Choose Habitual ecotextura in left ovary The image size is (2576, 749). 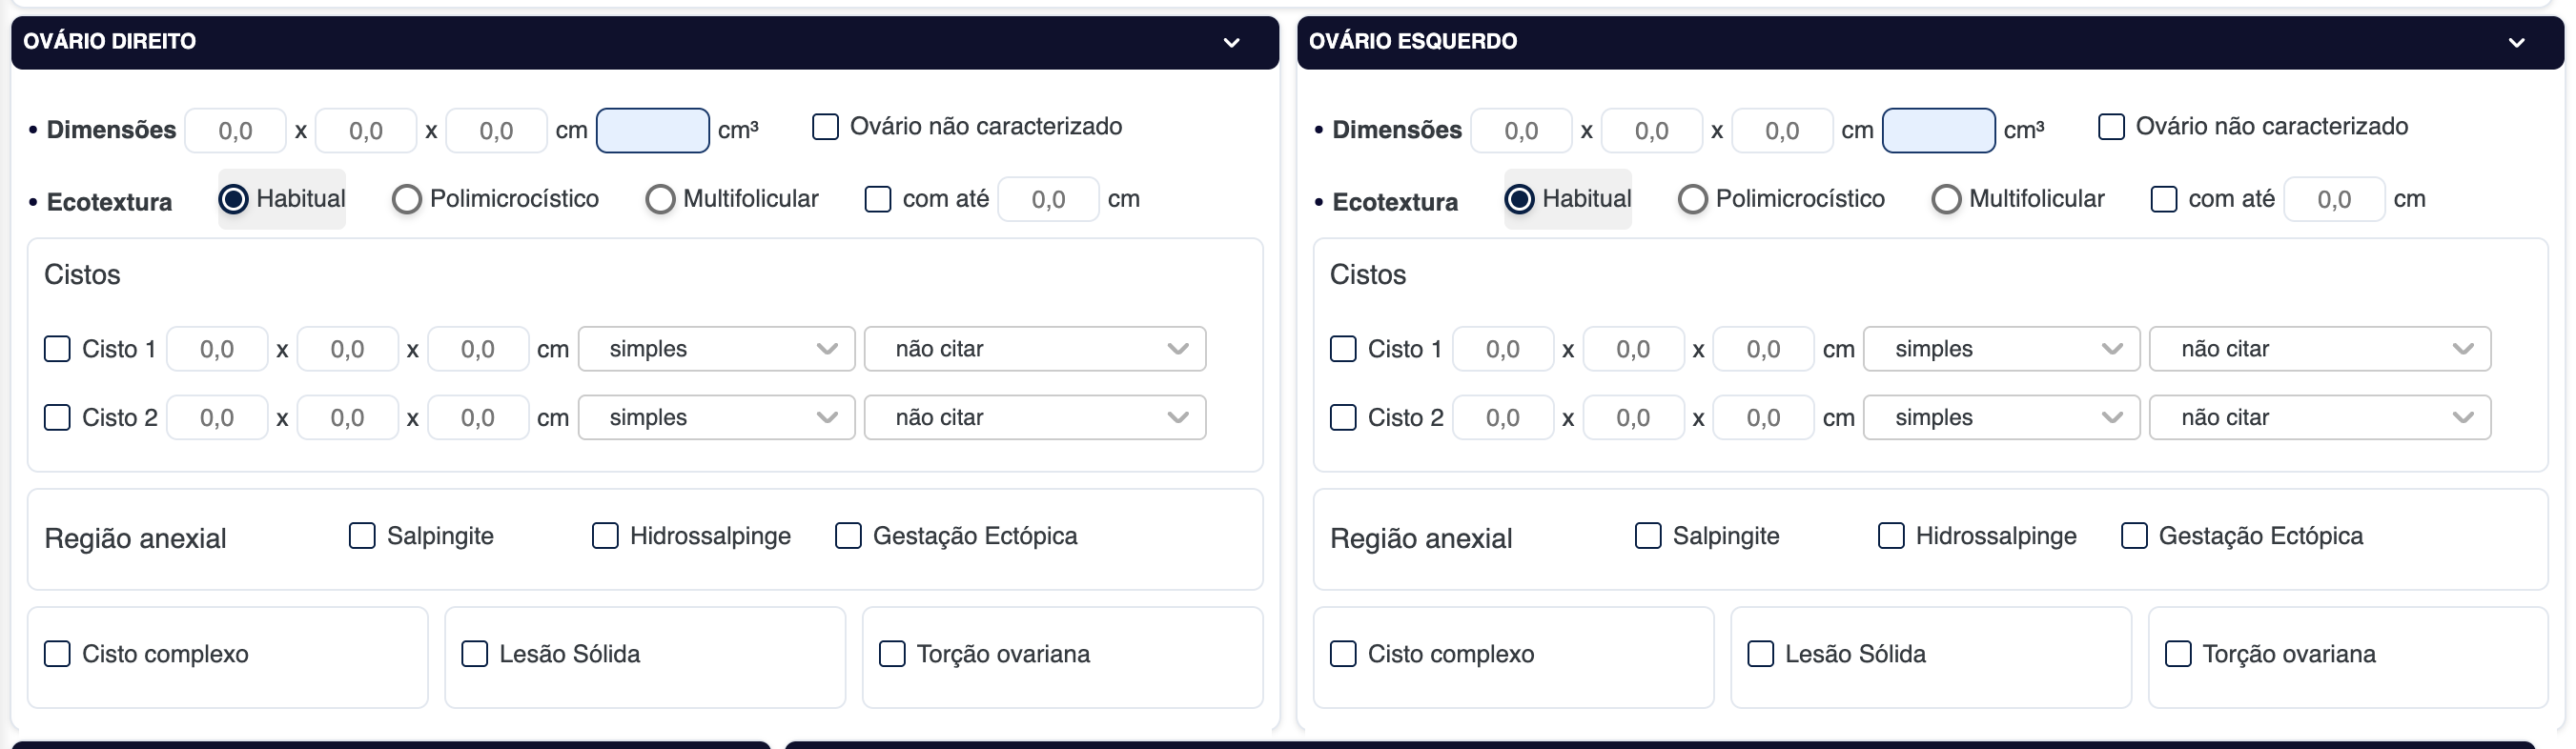pos(1519,200)
